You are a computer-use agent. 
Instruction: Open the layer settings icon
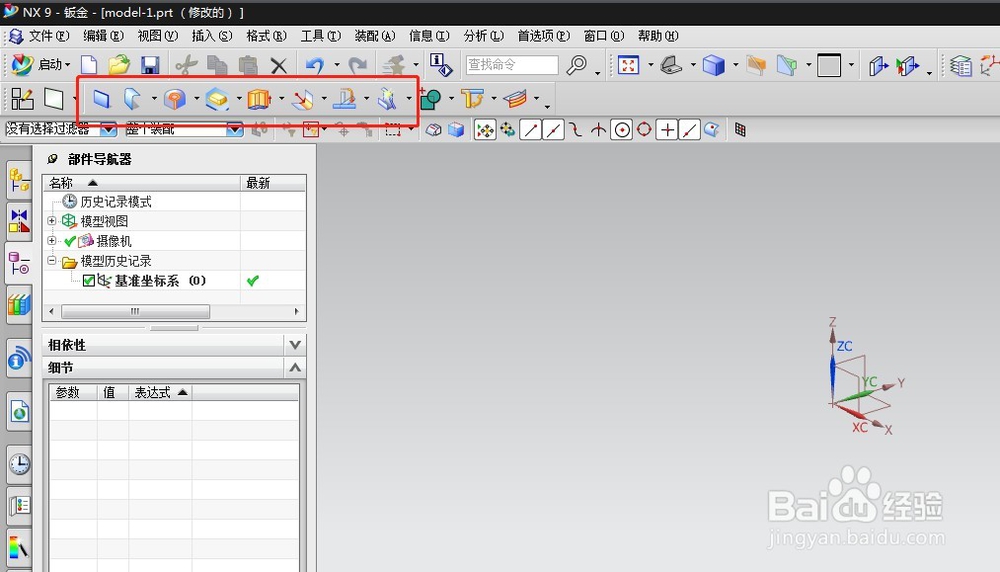click(x=960, y=64)
